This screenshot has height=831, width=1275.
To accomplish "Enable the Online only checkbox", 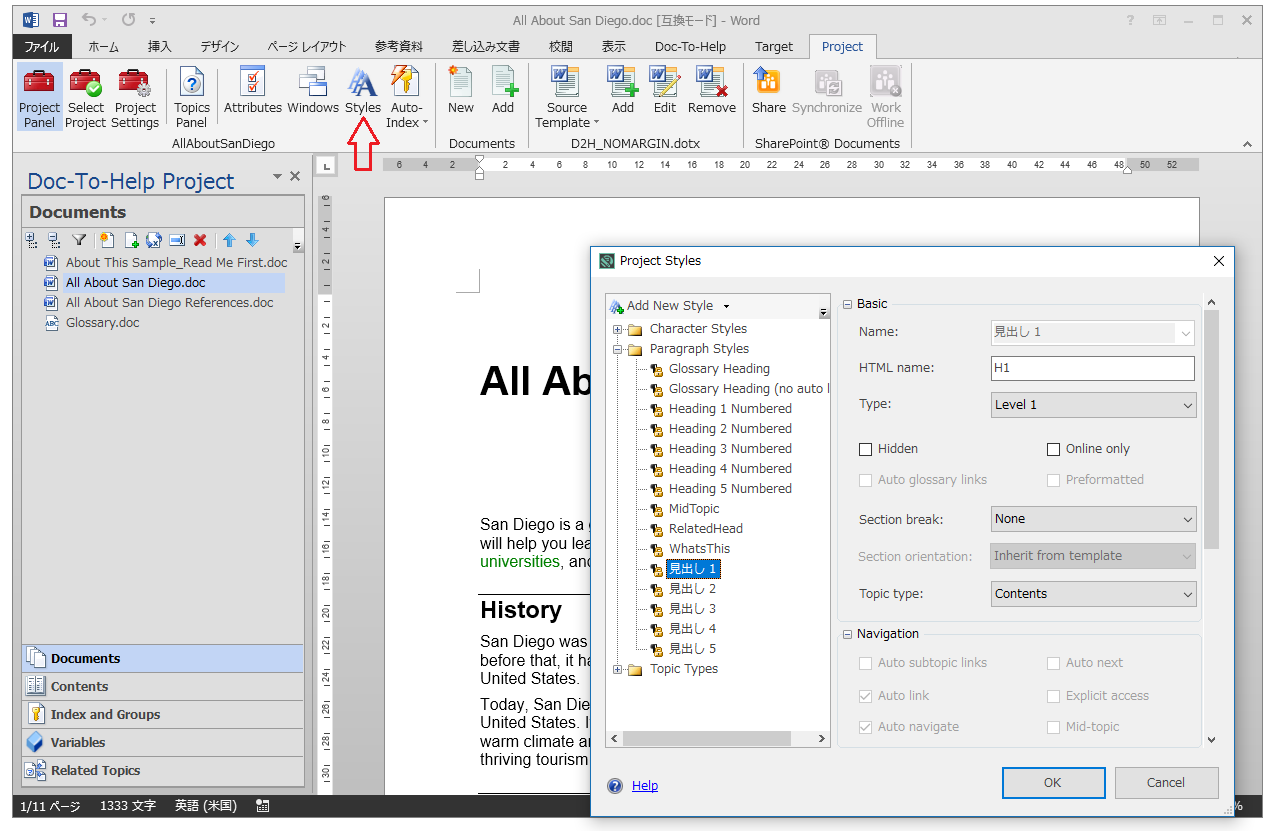I will pos(1054,449).
